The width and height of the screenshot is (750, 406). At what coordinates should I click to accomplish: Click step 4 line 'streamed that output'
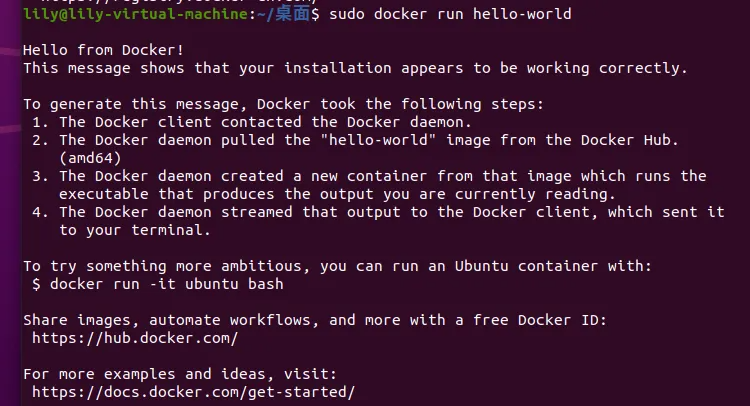378,212
